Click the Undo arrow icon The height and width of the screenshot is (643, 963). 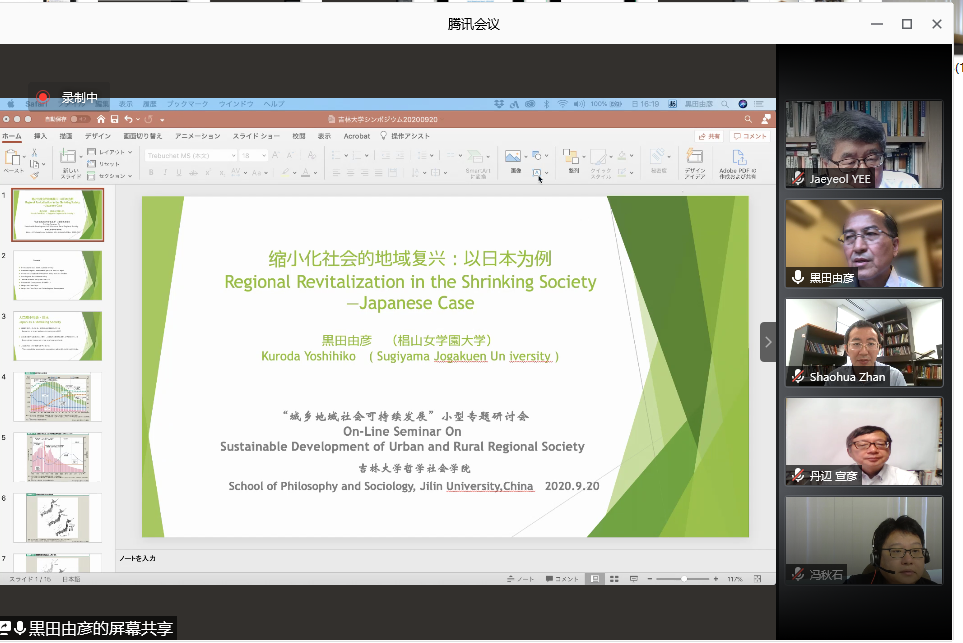[128, 119]
